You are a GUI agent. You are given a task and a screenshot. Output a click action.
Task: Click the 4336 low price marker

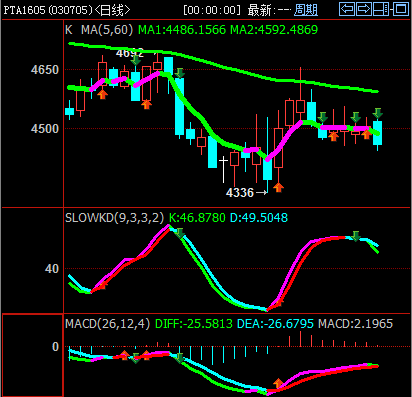tap(240, 192)
